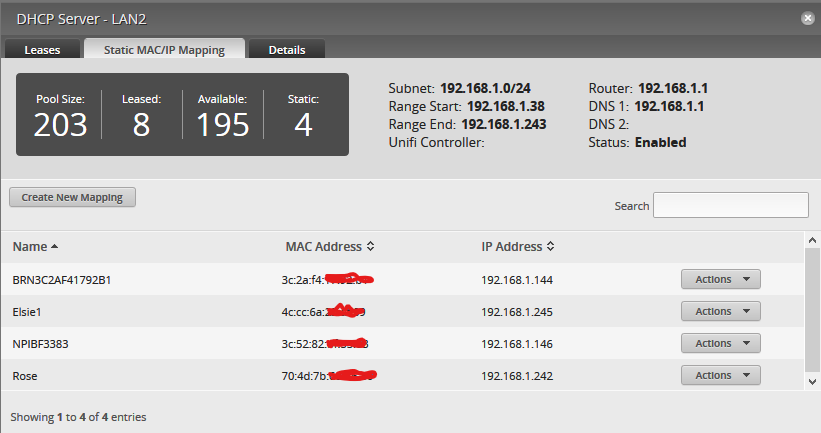
Task: Close the DHCP Server LAN2 dialog
Action: [x=808, y=18]
